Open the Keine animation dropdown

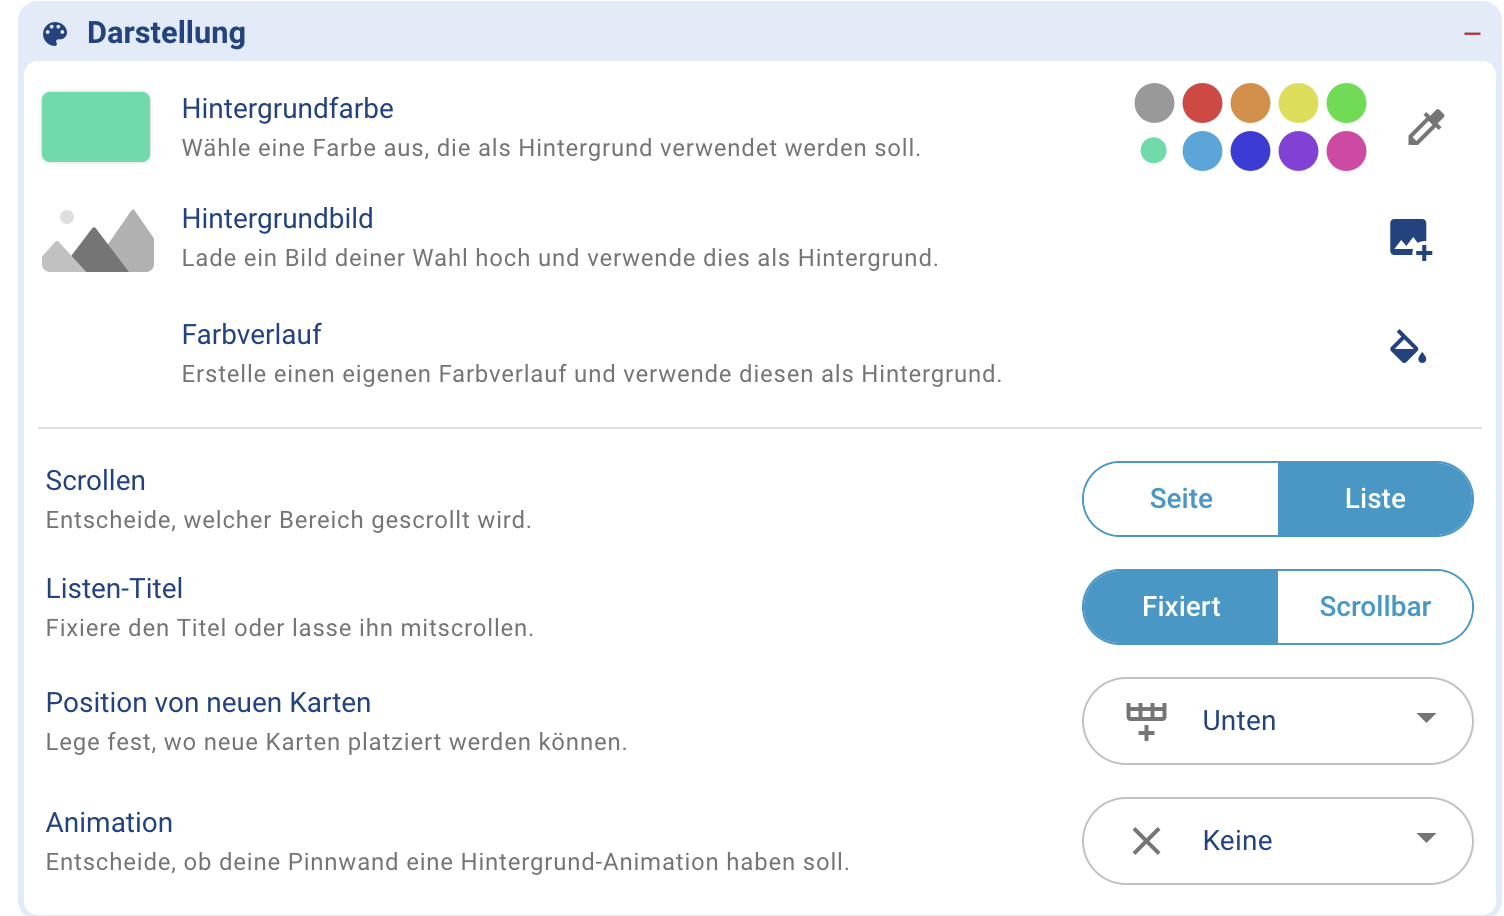pos(1426,840)
